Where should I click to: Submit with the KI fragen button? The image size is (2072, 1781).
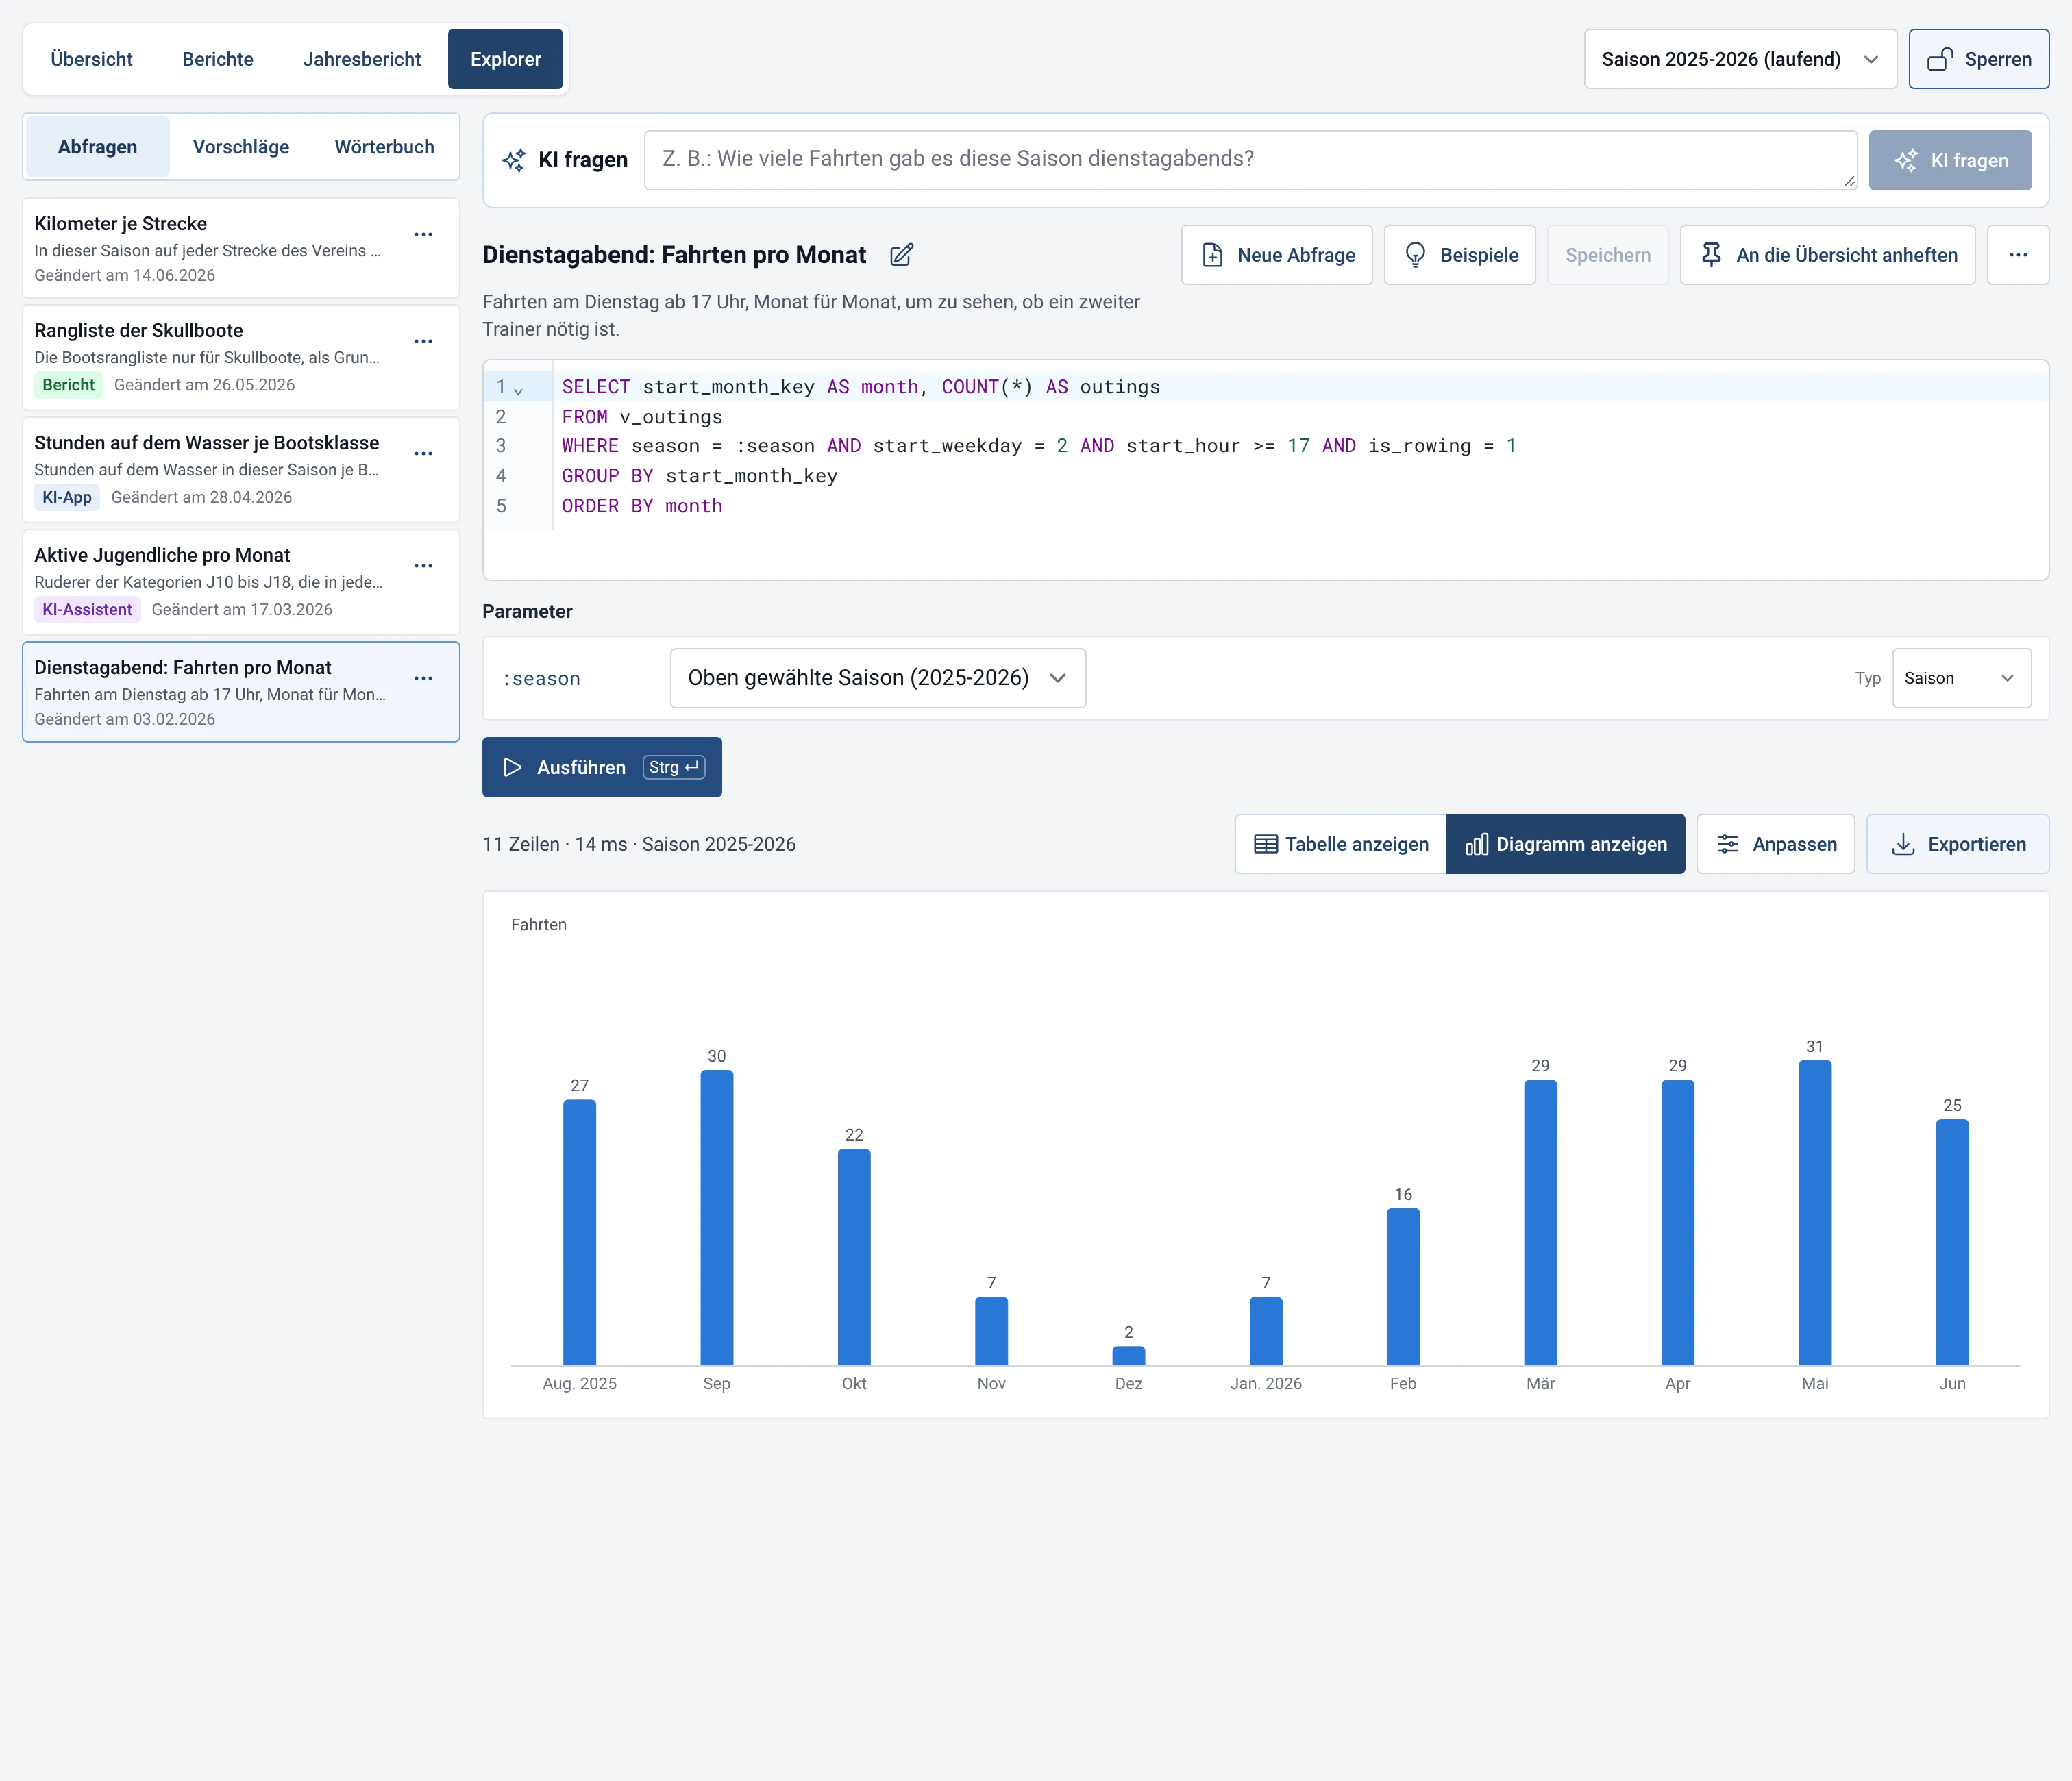(x=1950, y=160)
